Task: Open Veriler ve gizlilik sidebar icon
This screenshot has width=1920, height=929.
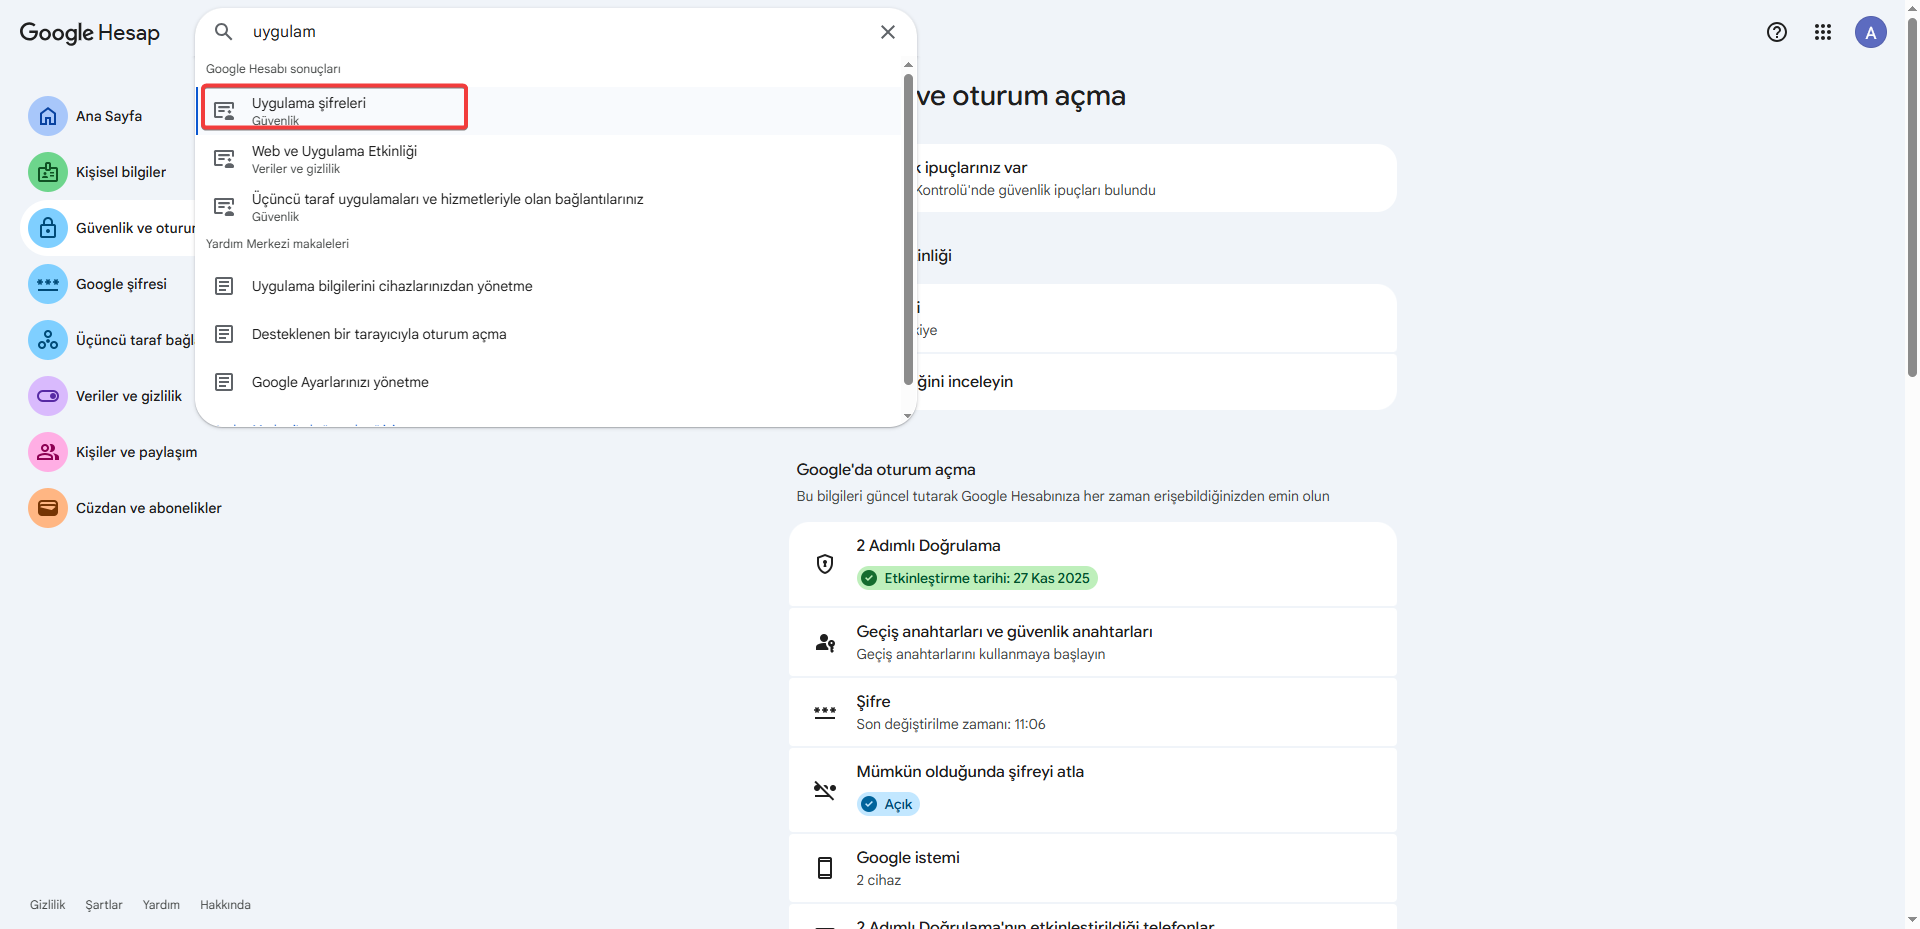Action: pyautogui.click(x=48, y=396)
